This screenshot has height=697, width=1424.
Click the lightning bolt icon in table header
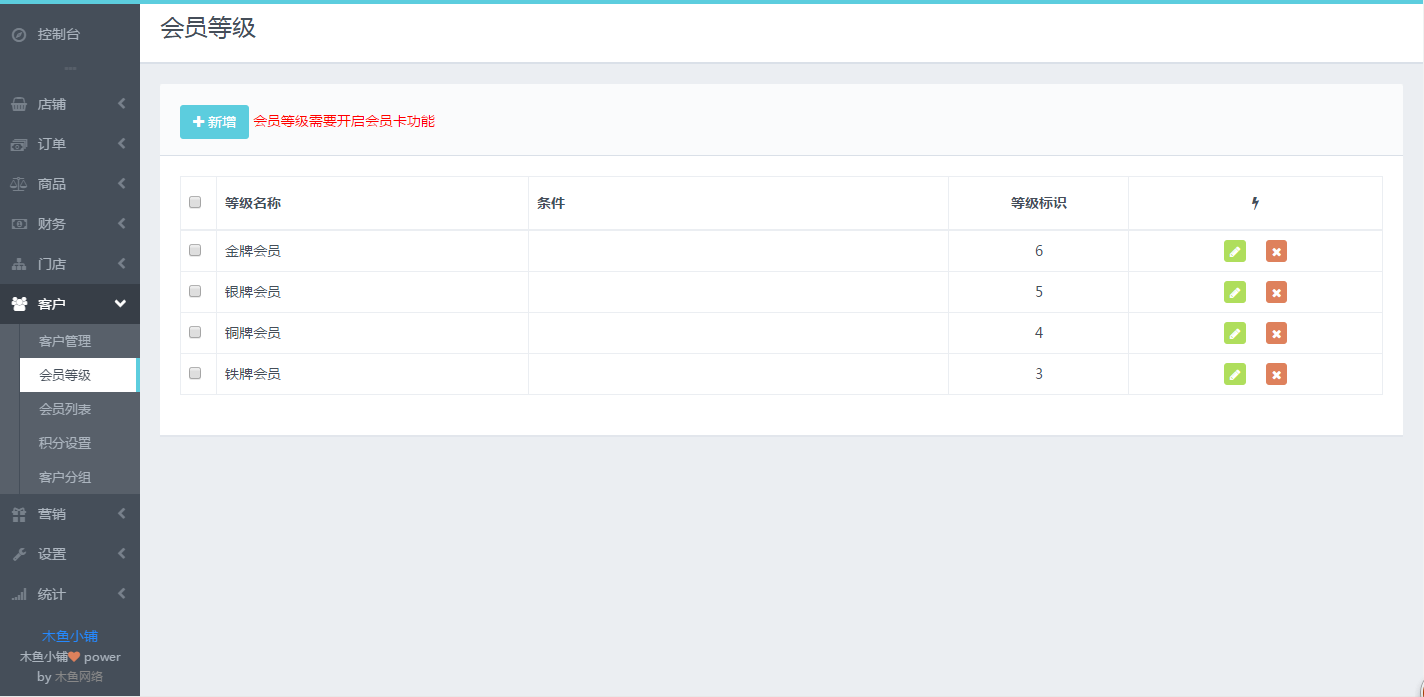(1255, 203)
